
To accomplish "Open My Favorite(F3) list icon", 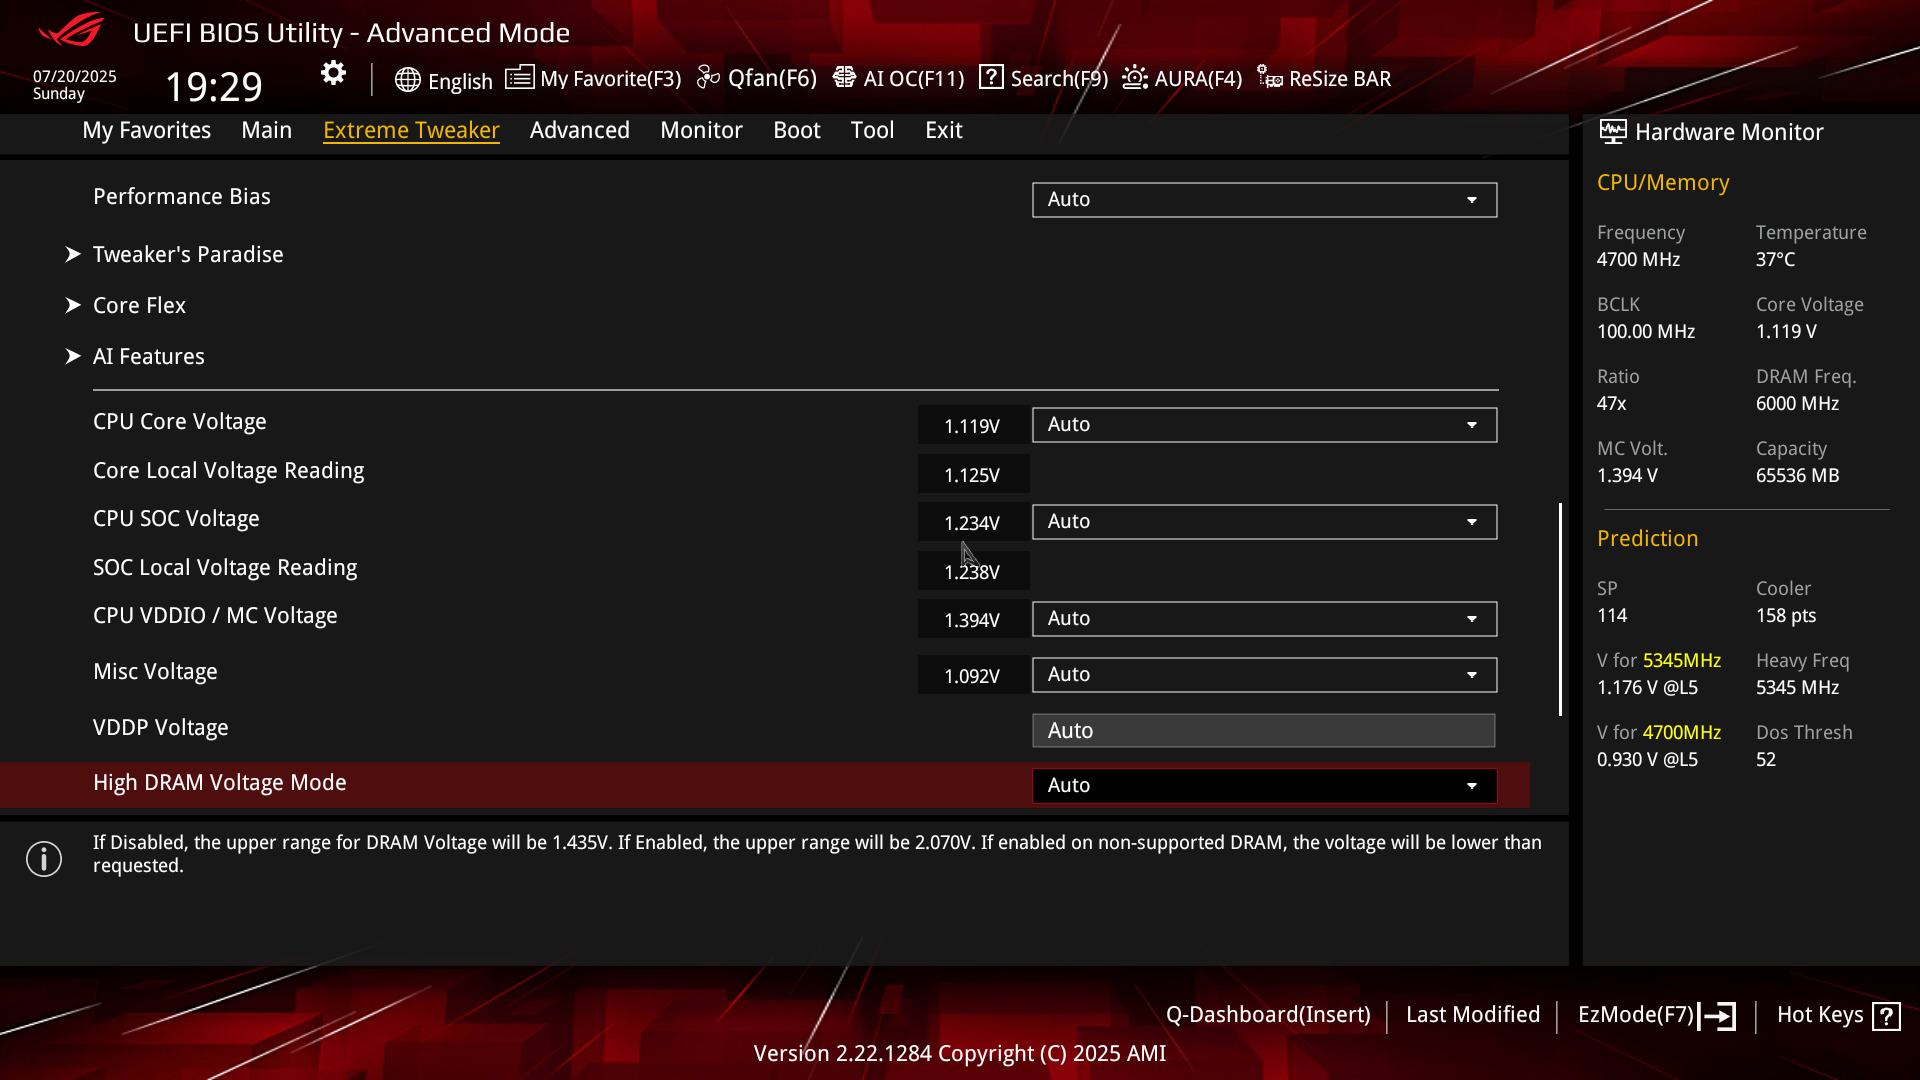I will point(519,78).
